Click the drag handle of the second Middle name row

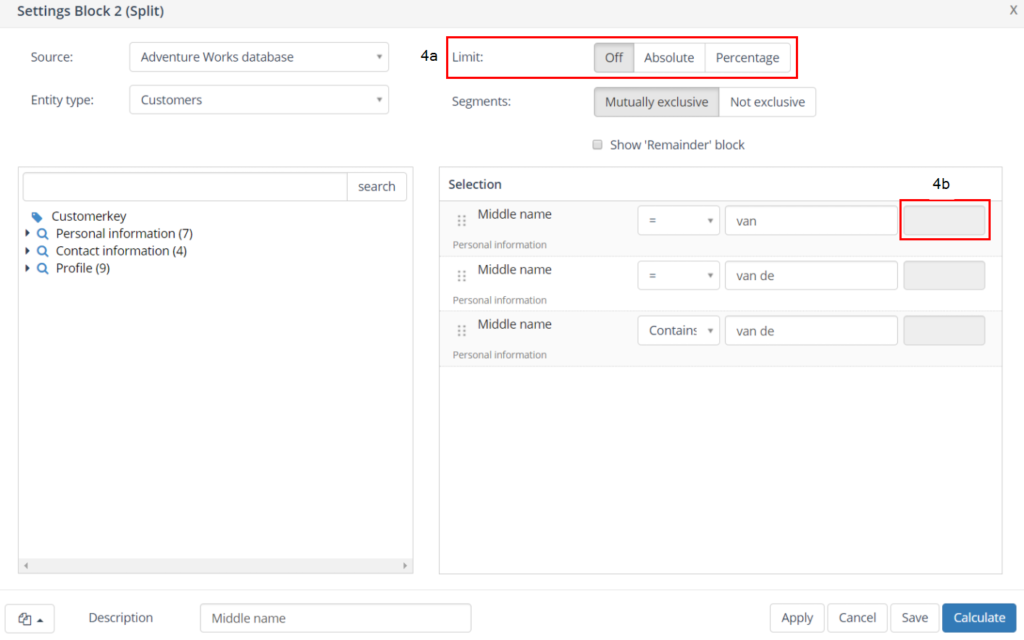tap(462, 276)
